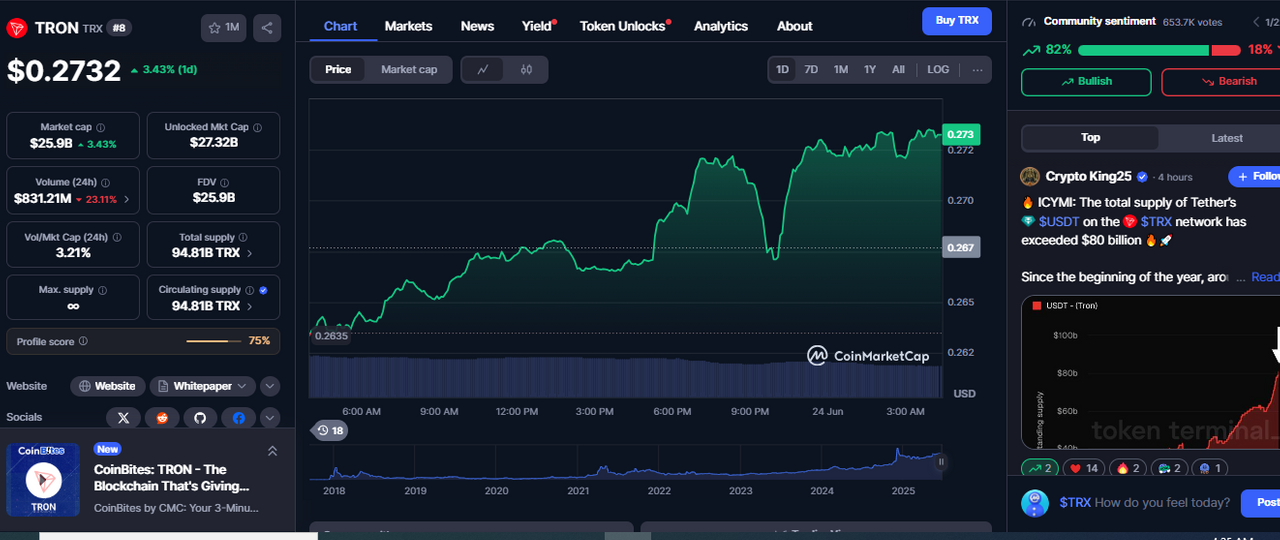Image resolution: width=1280 pixels, height=540 pixels.
Task: Click the heart reaction with 14
Action: [1085, 468]
